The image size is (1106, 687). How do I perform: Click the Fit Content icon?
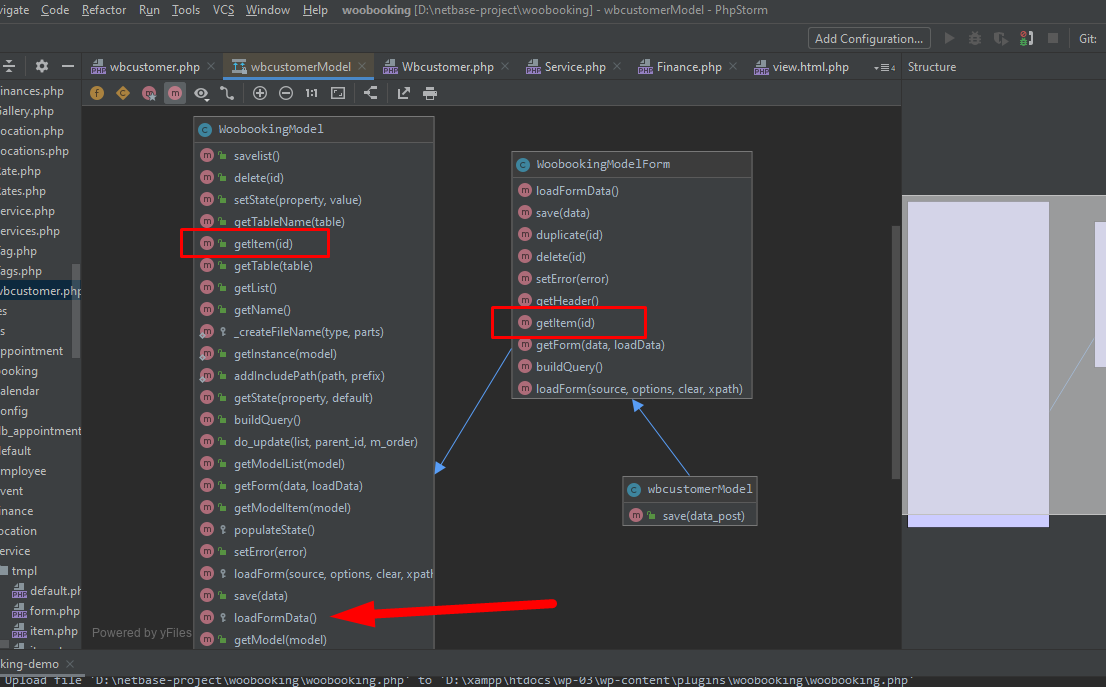[338, 93]
